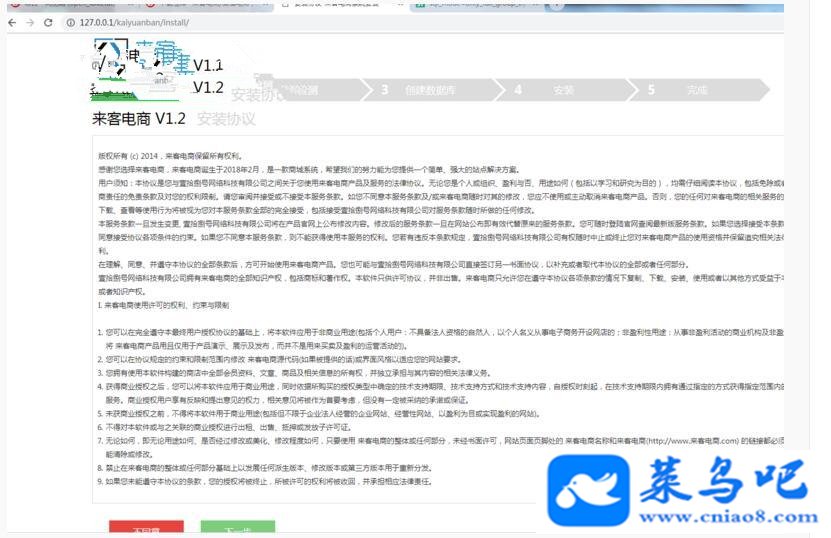Click clause 7 beginning 无论如何
Screen dimensions: 831x538
click(441, 447)
